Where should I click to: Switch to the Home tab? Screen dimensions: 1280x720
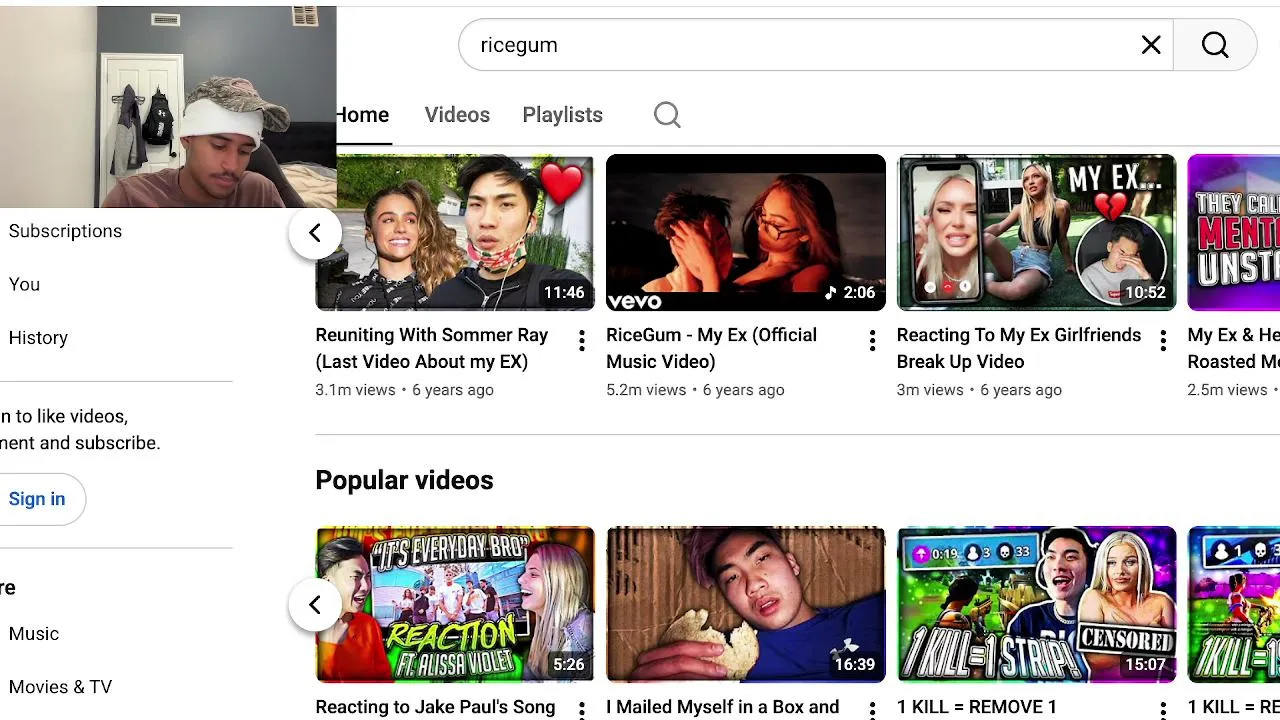362,115
